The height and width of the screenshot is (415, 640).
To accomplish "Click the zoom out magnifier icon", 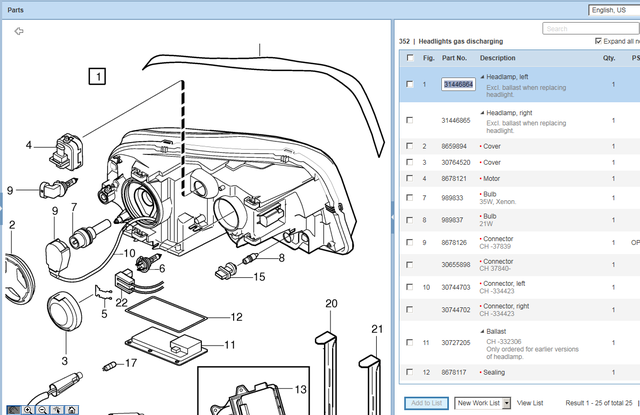I will (x=40, y=409).
